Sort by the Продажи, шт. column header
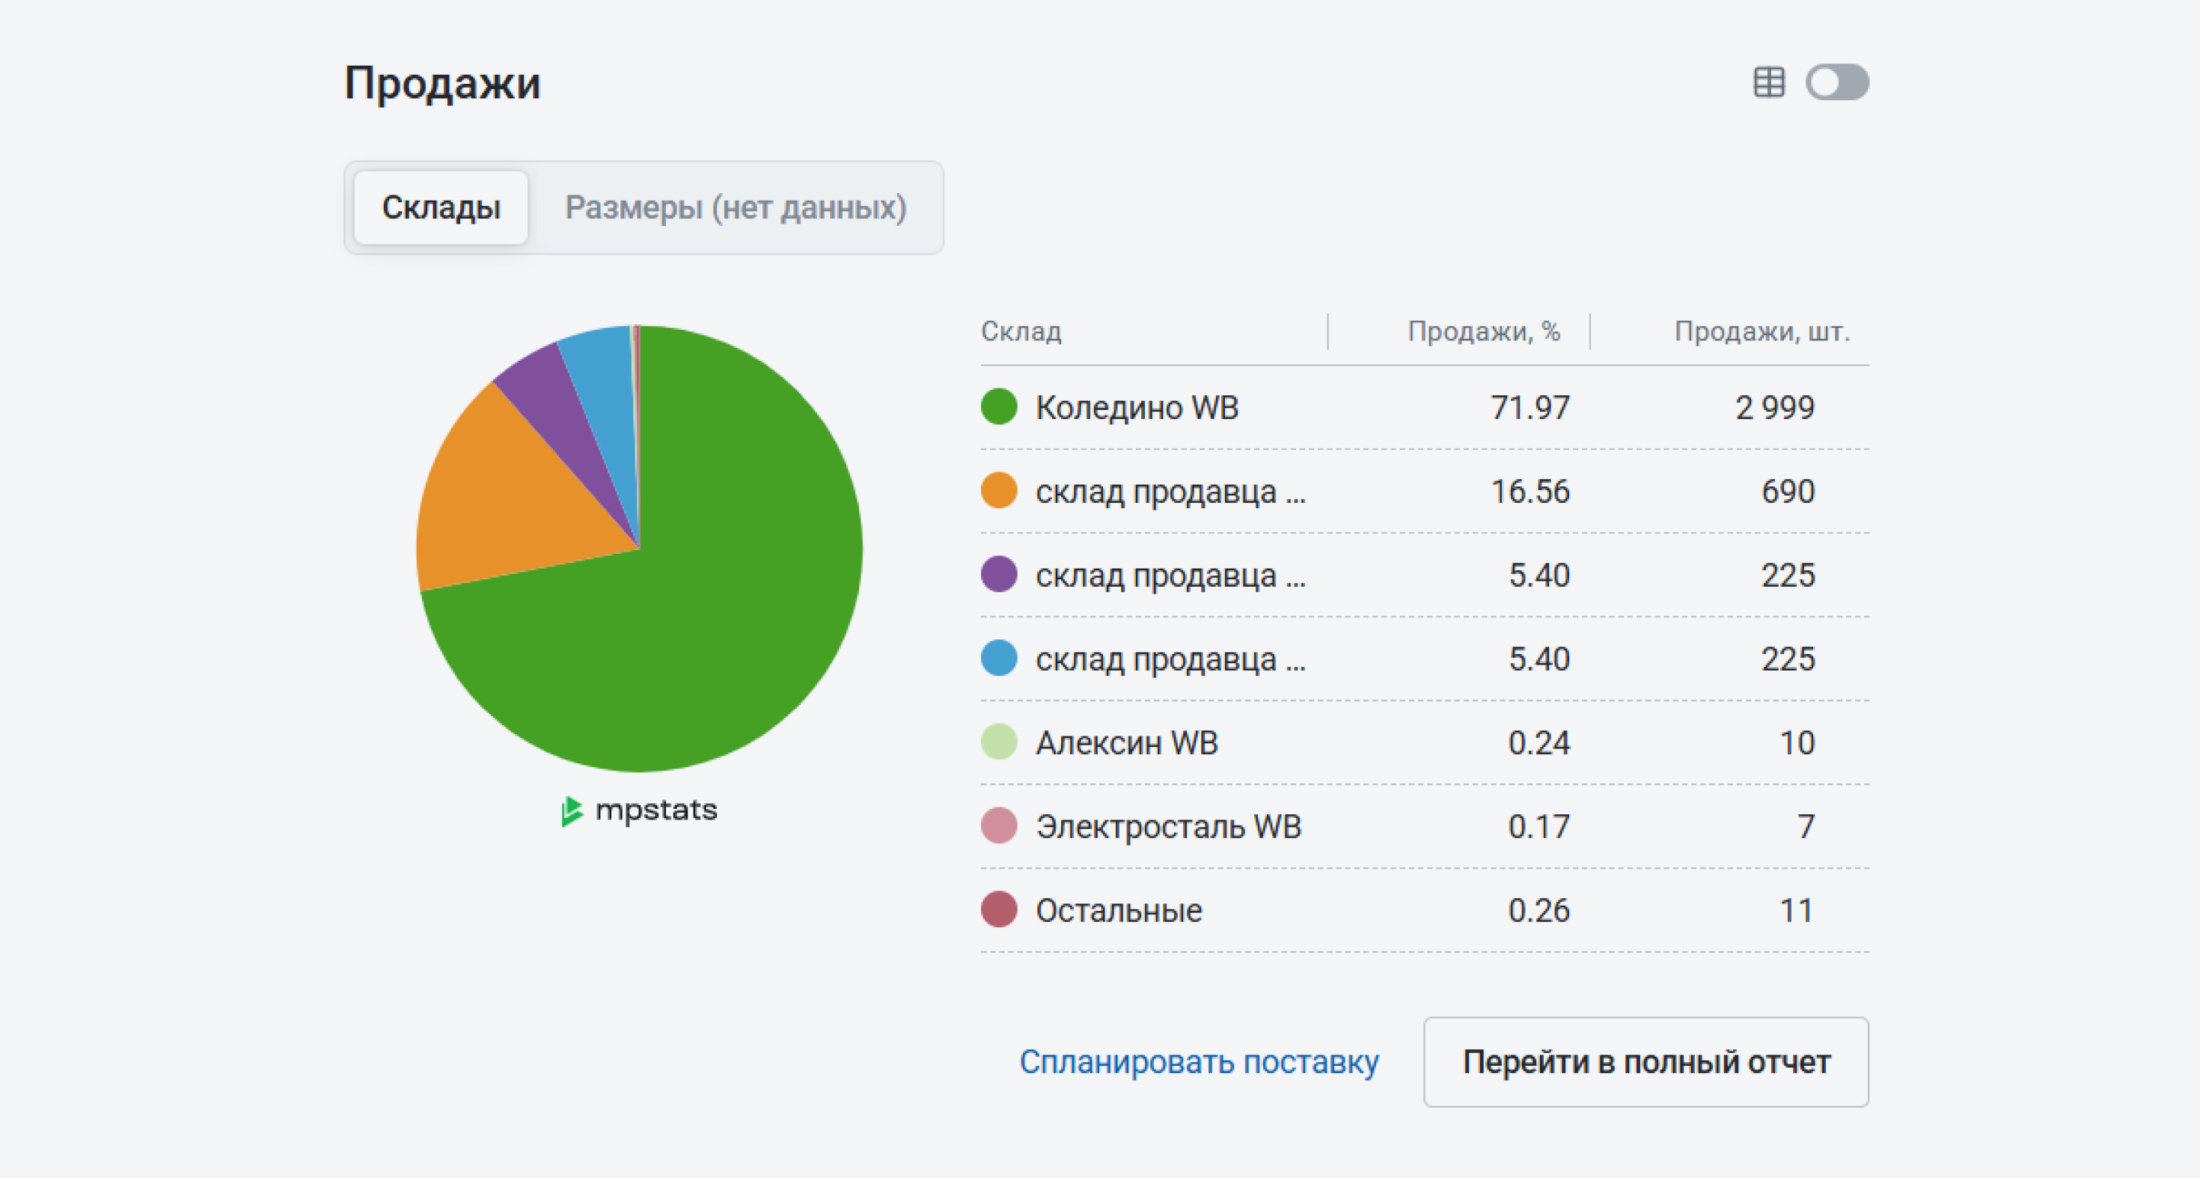2200x1178 pixels. 1762,331
